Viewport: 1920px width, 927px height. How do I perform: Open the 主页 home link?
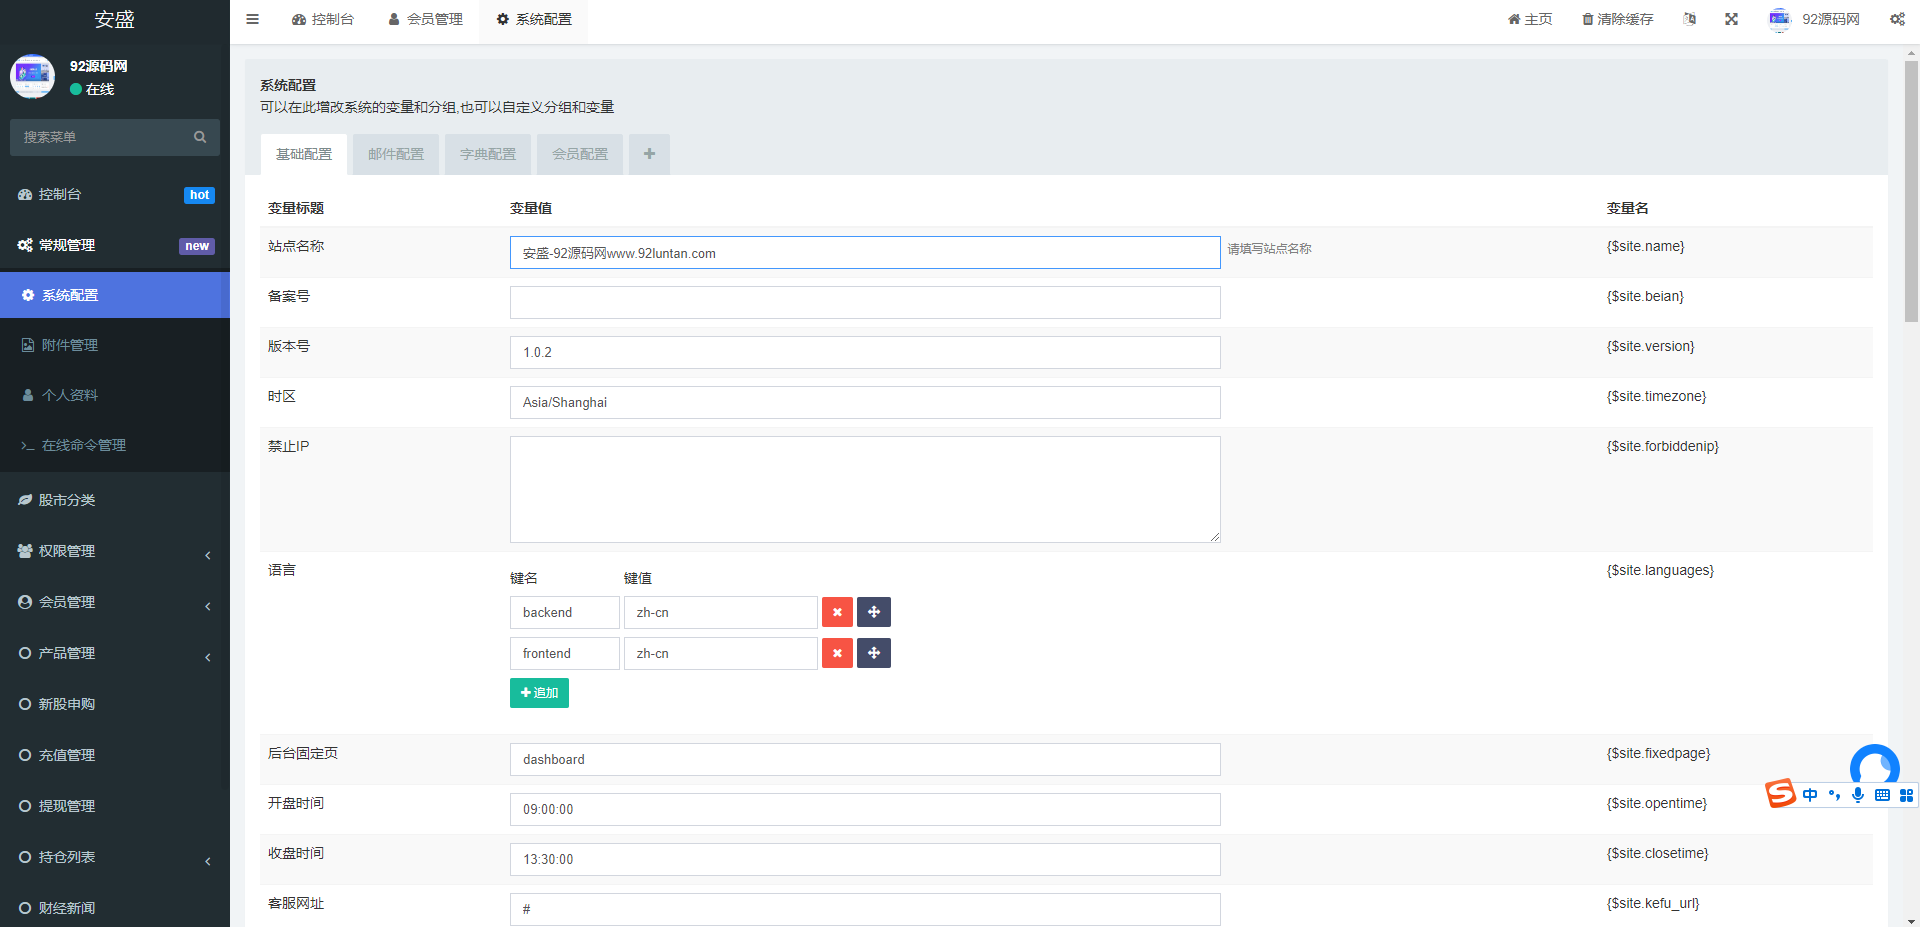1530,19
